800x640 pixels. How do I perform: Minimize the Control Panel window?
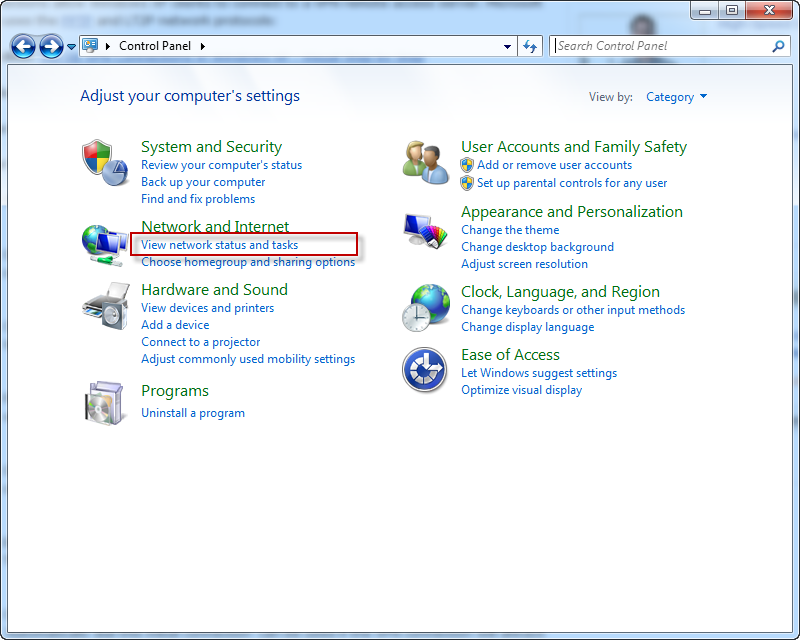click(705, 10)
